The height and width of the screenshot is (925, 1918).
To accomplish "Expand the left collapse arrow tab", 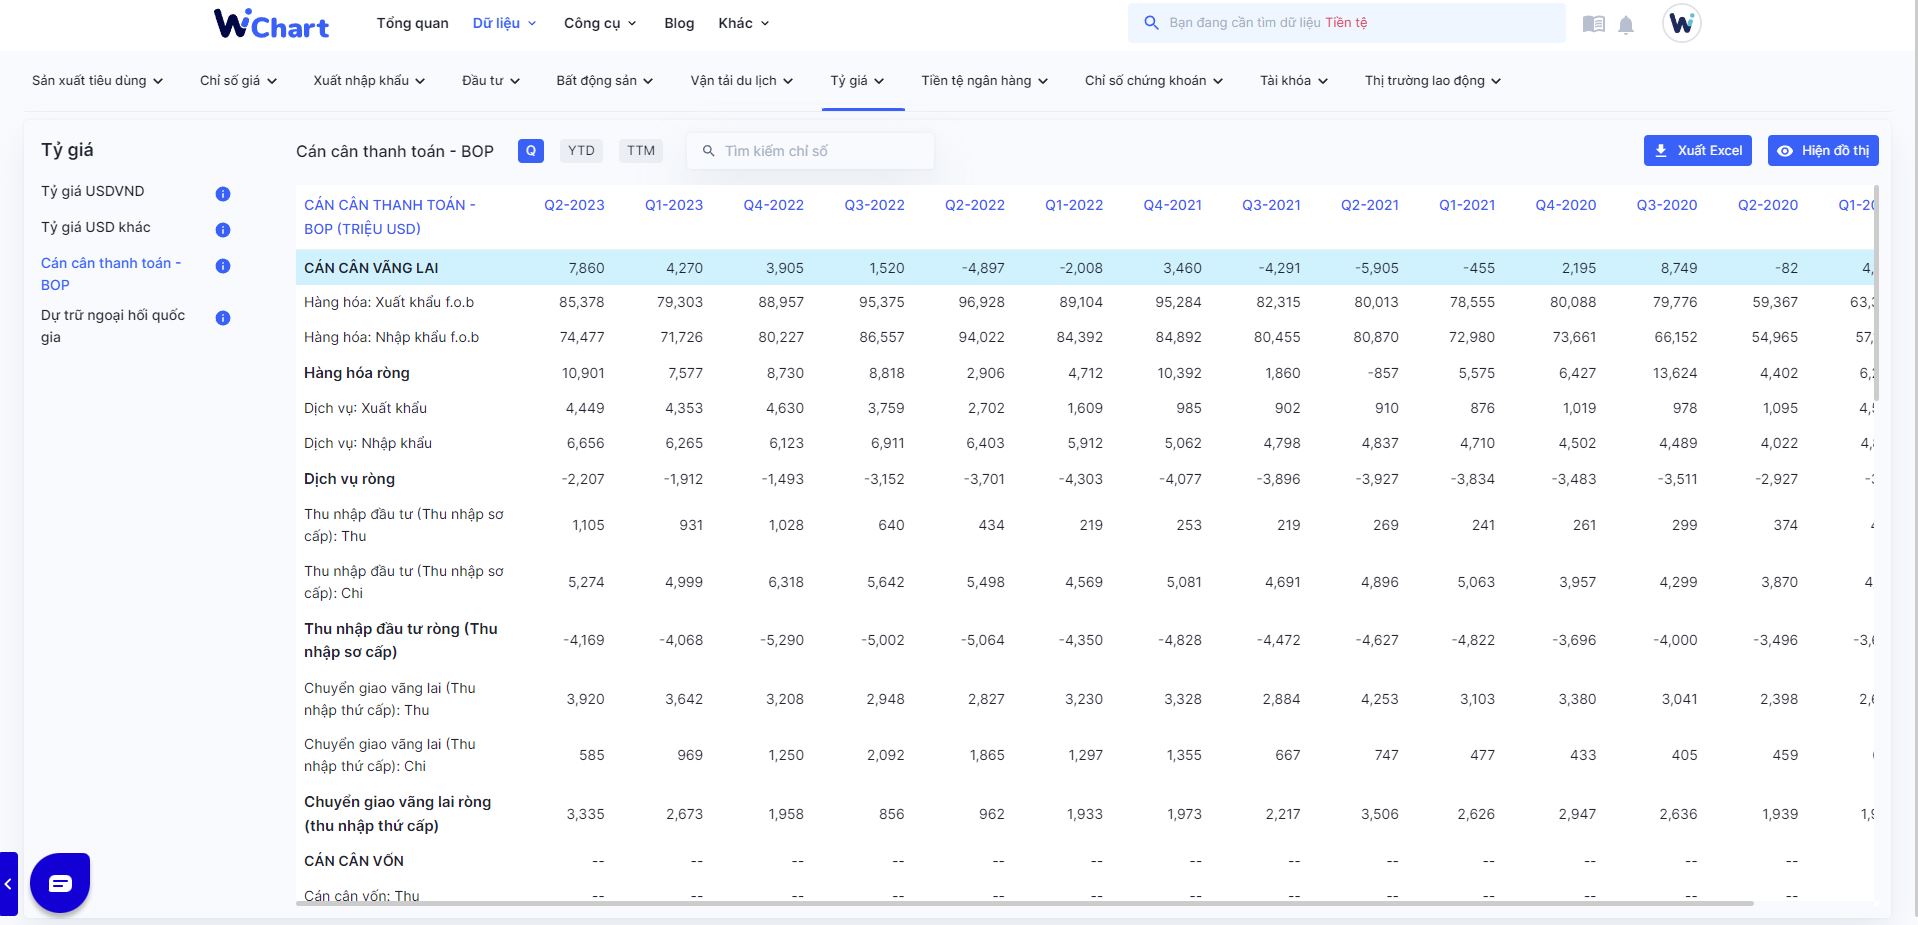I will pyautogui.click(x=8, y=883).
